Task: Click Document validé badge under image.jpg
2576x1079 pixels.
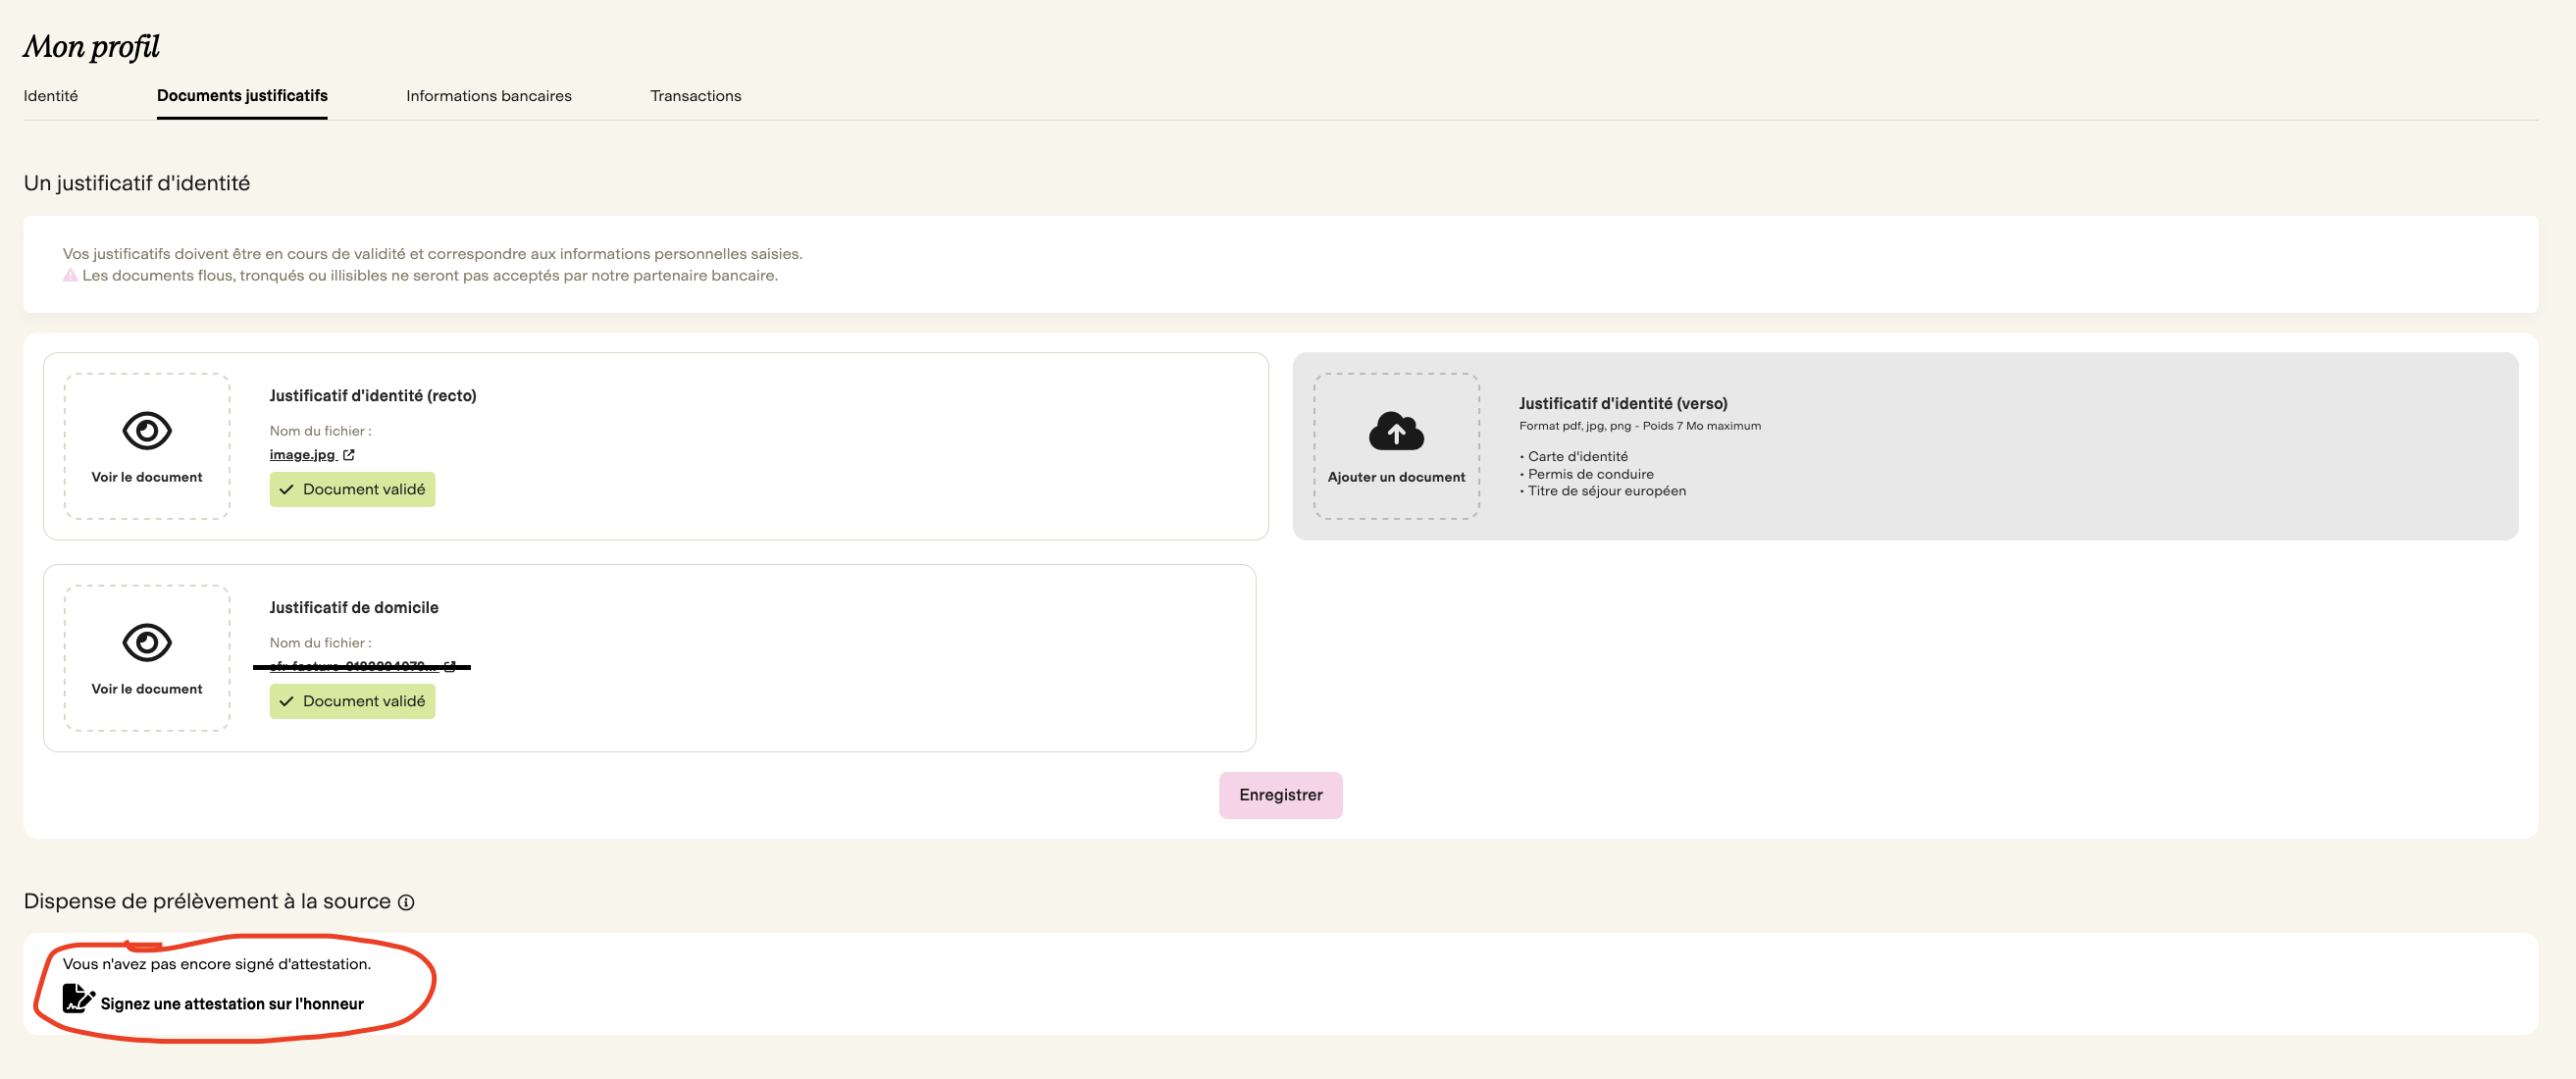Action: pos(352,489)
